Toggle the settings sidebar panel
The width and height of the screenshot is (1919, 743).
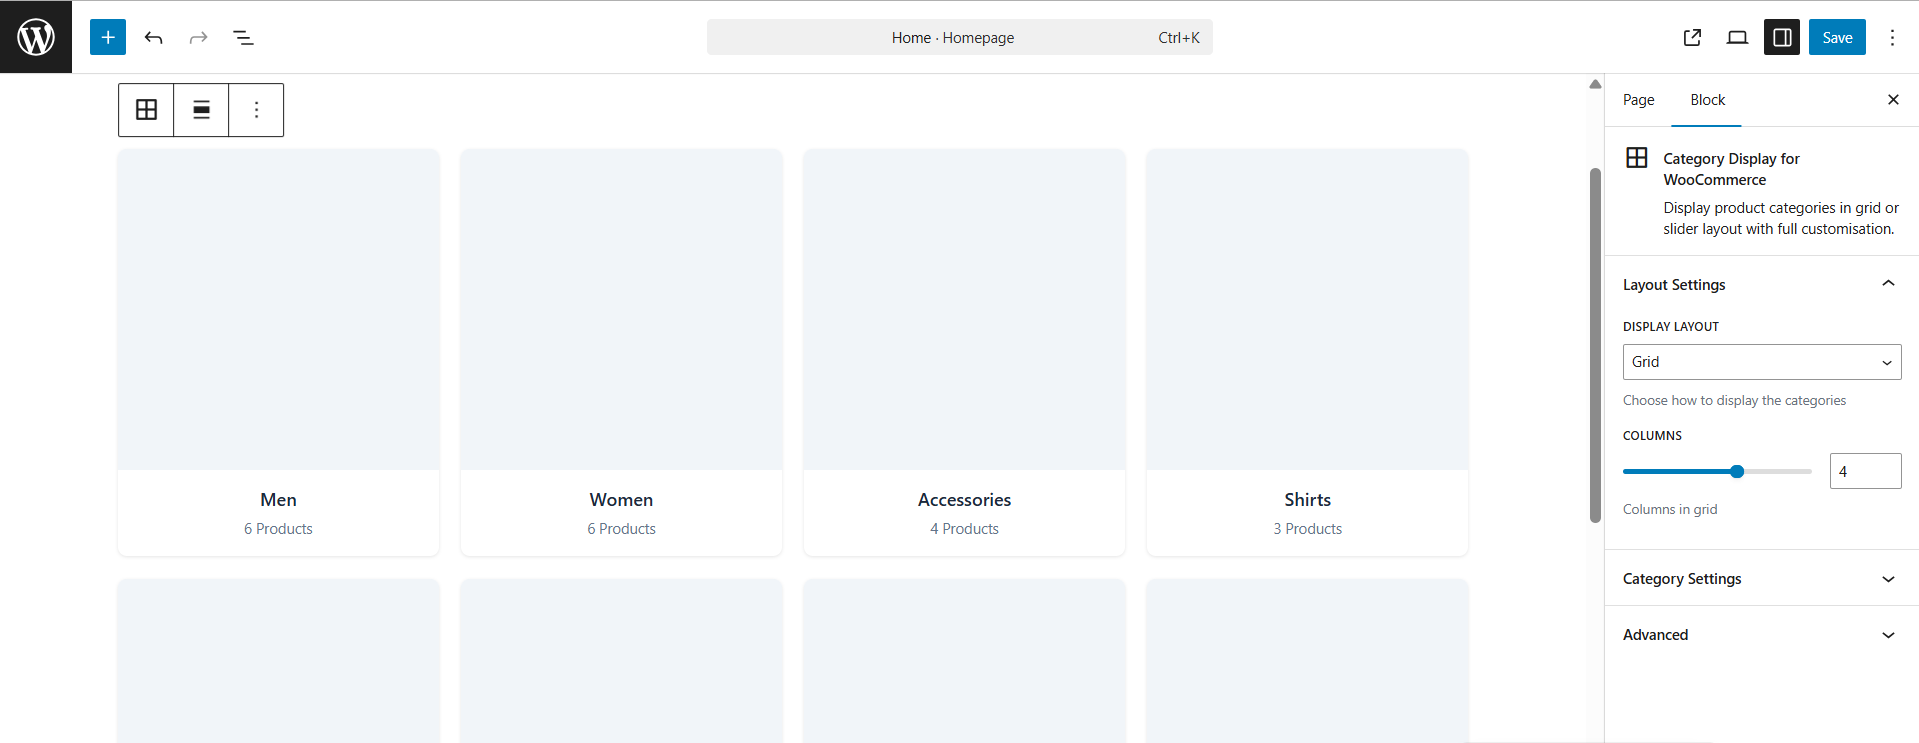click(1782, 37)
